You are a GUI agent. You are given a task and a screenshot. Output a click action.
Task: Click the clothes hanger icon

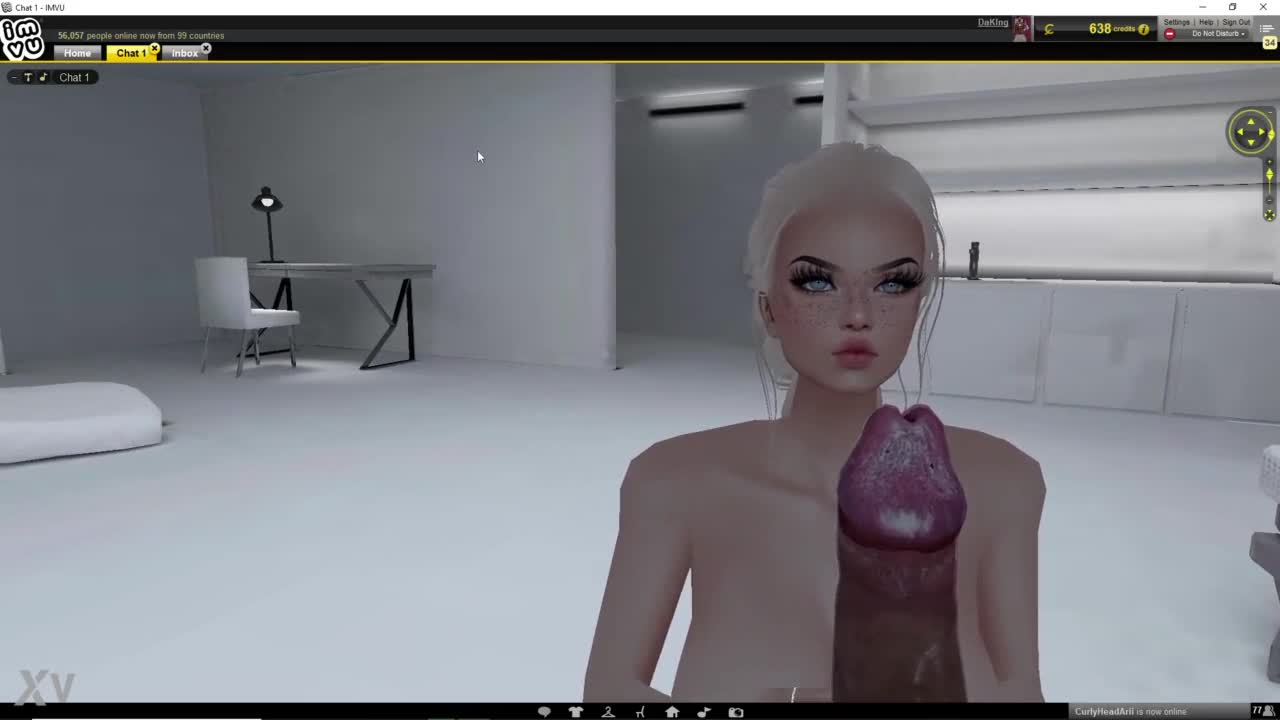click(608, 712)
